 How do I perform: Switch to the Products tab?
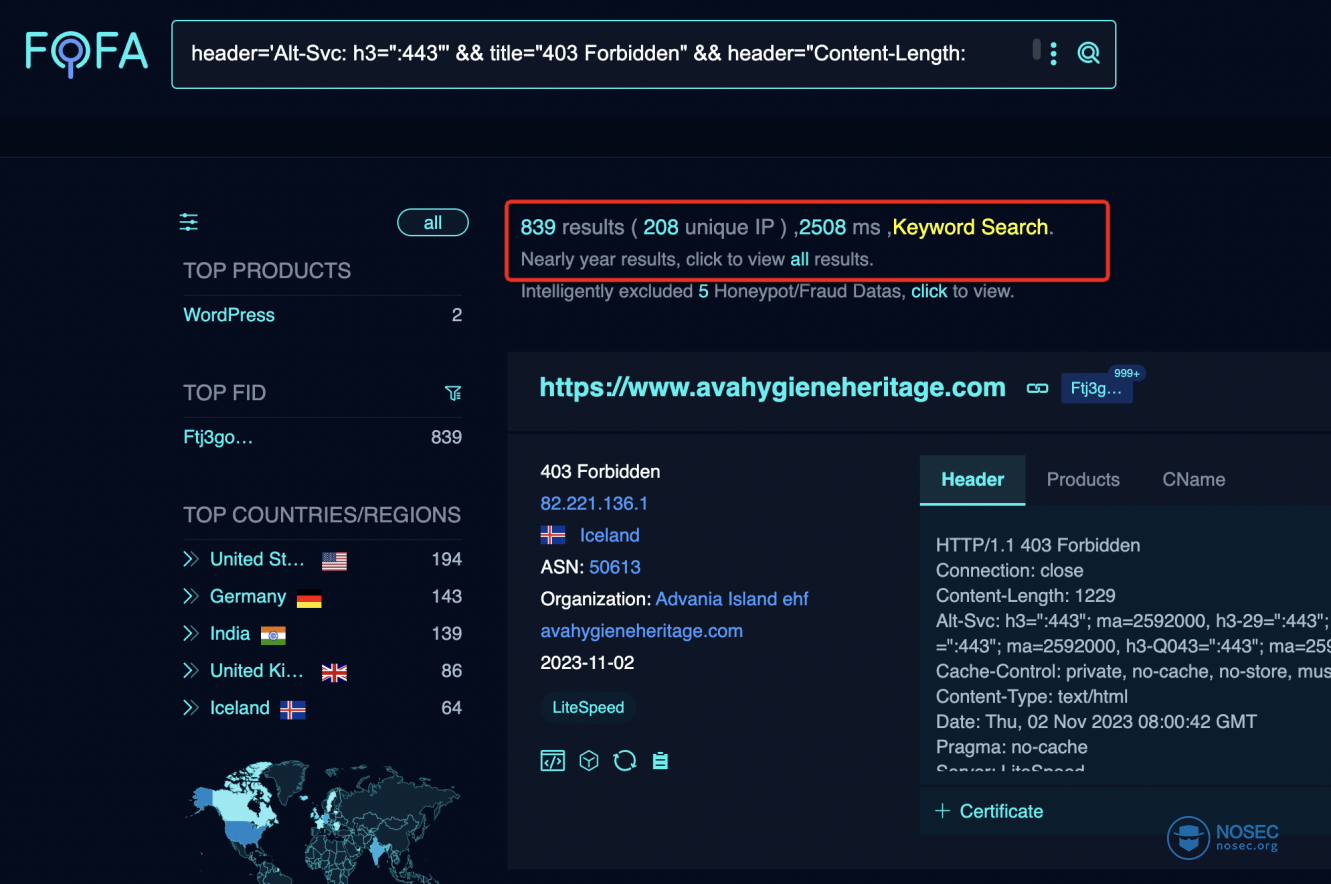1083,480
